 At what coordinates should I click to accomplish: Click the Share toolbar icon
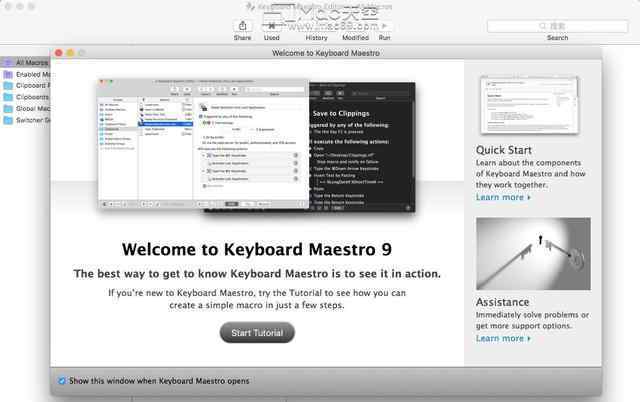242,26
